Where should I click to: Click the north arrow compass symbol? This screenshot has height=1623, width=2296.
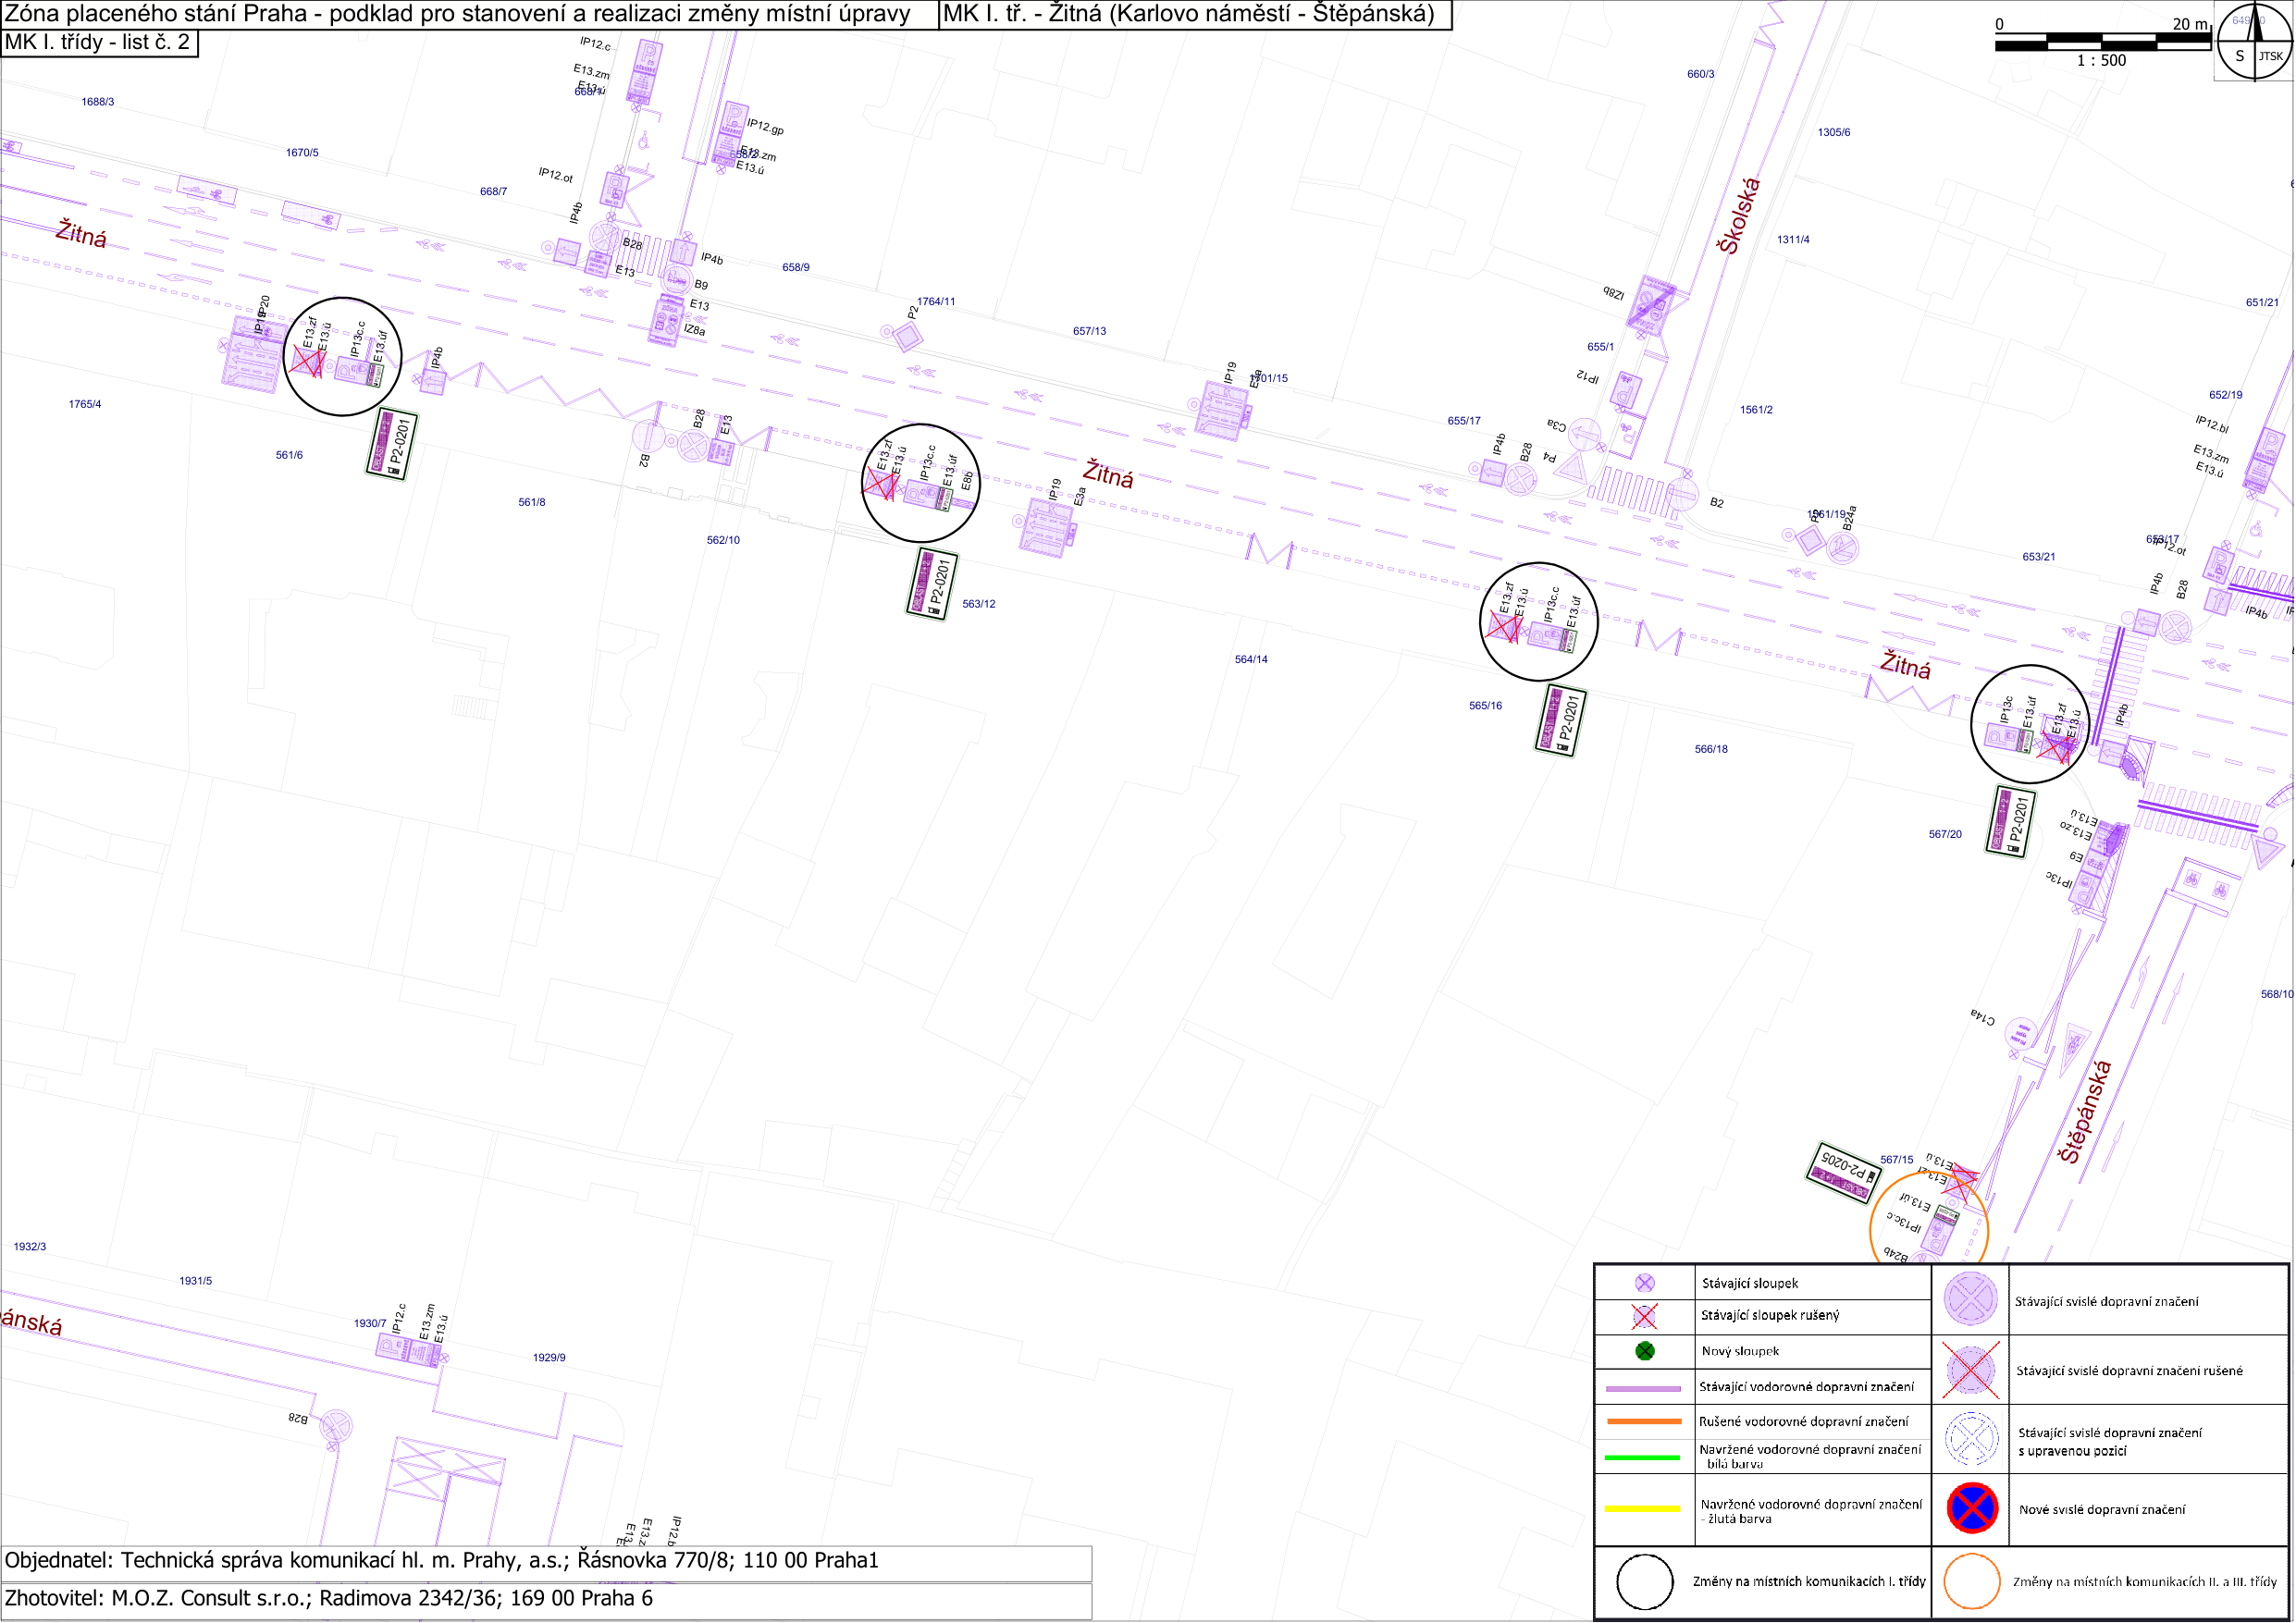(x=2255, y=40)
